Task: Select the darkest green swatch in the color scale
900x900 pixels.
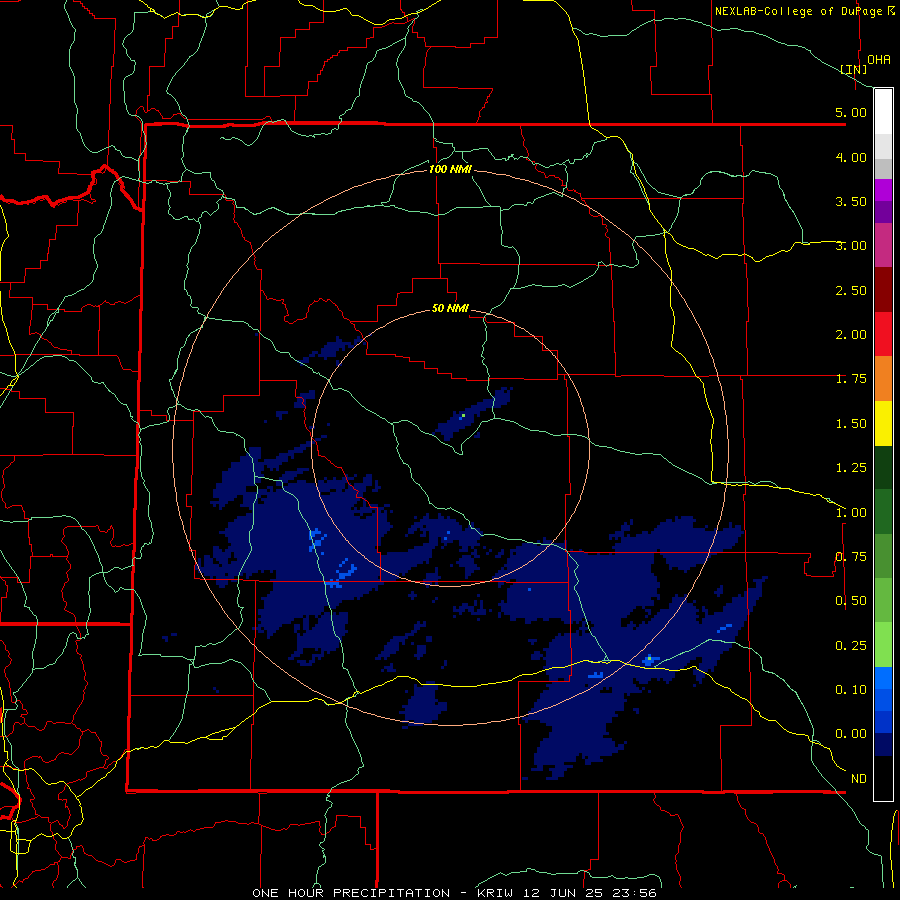Action: point(883,467)
